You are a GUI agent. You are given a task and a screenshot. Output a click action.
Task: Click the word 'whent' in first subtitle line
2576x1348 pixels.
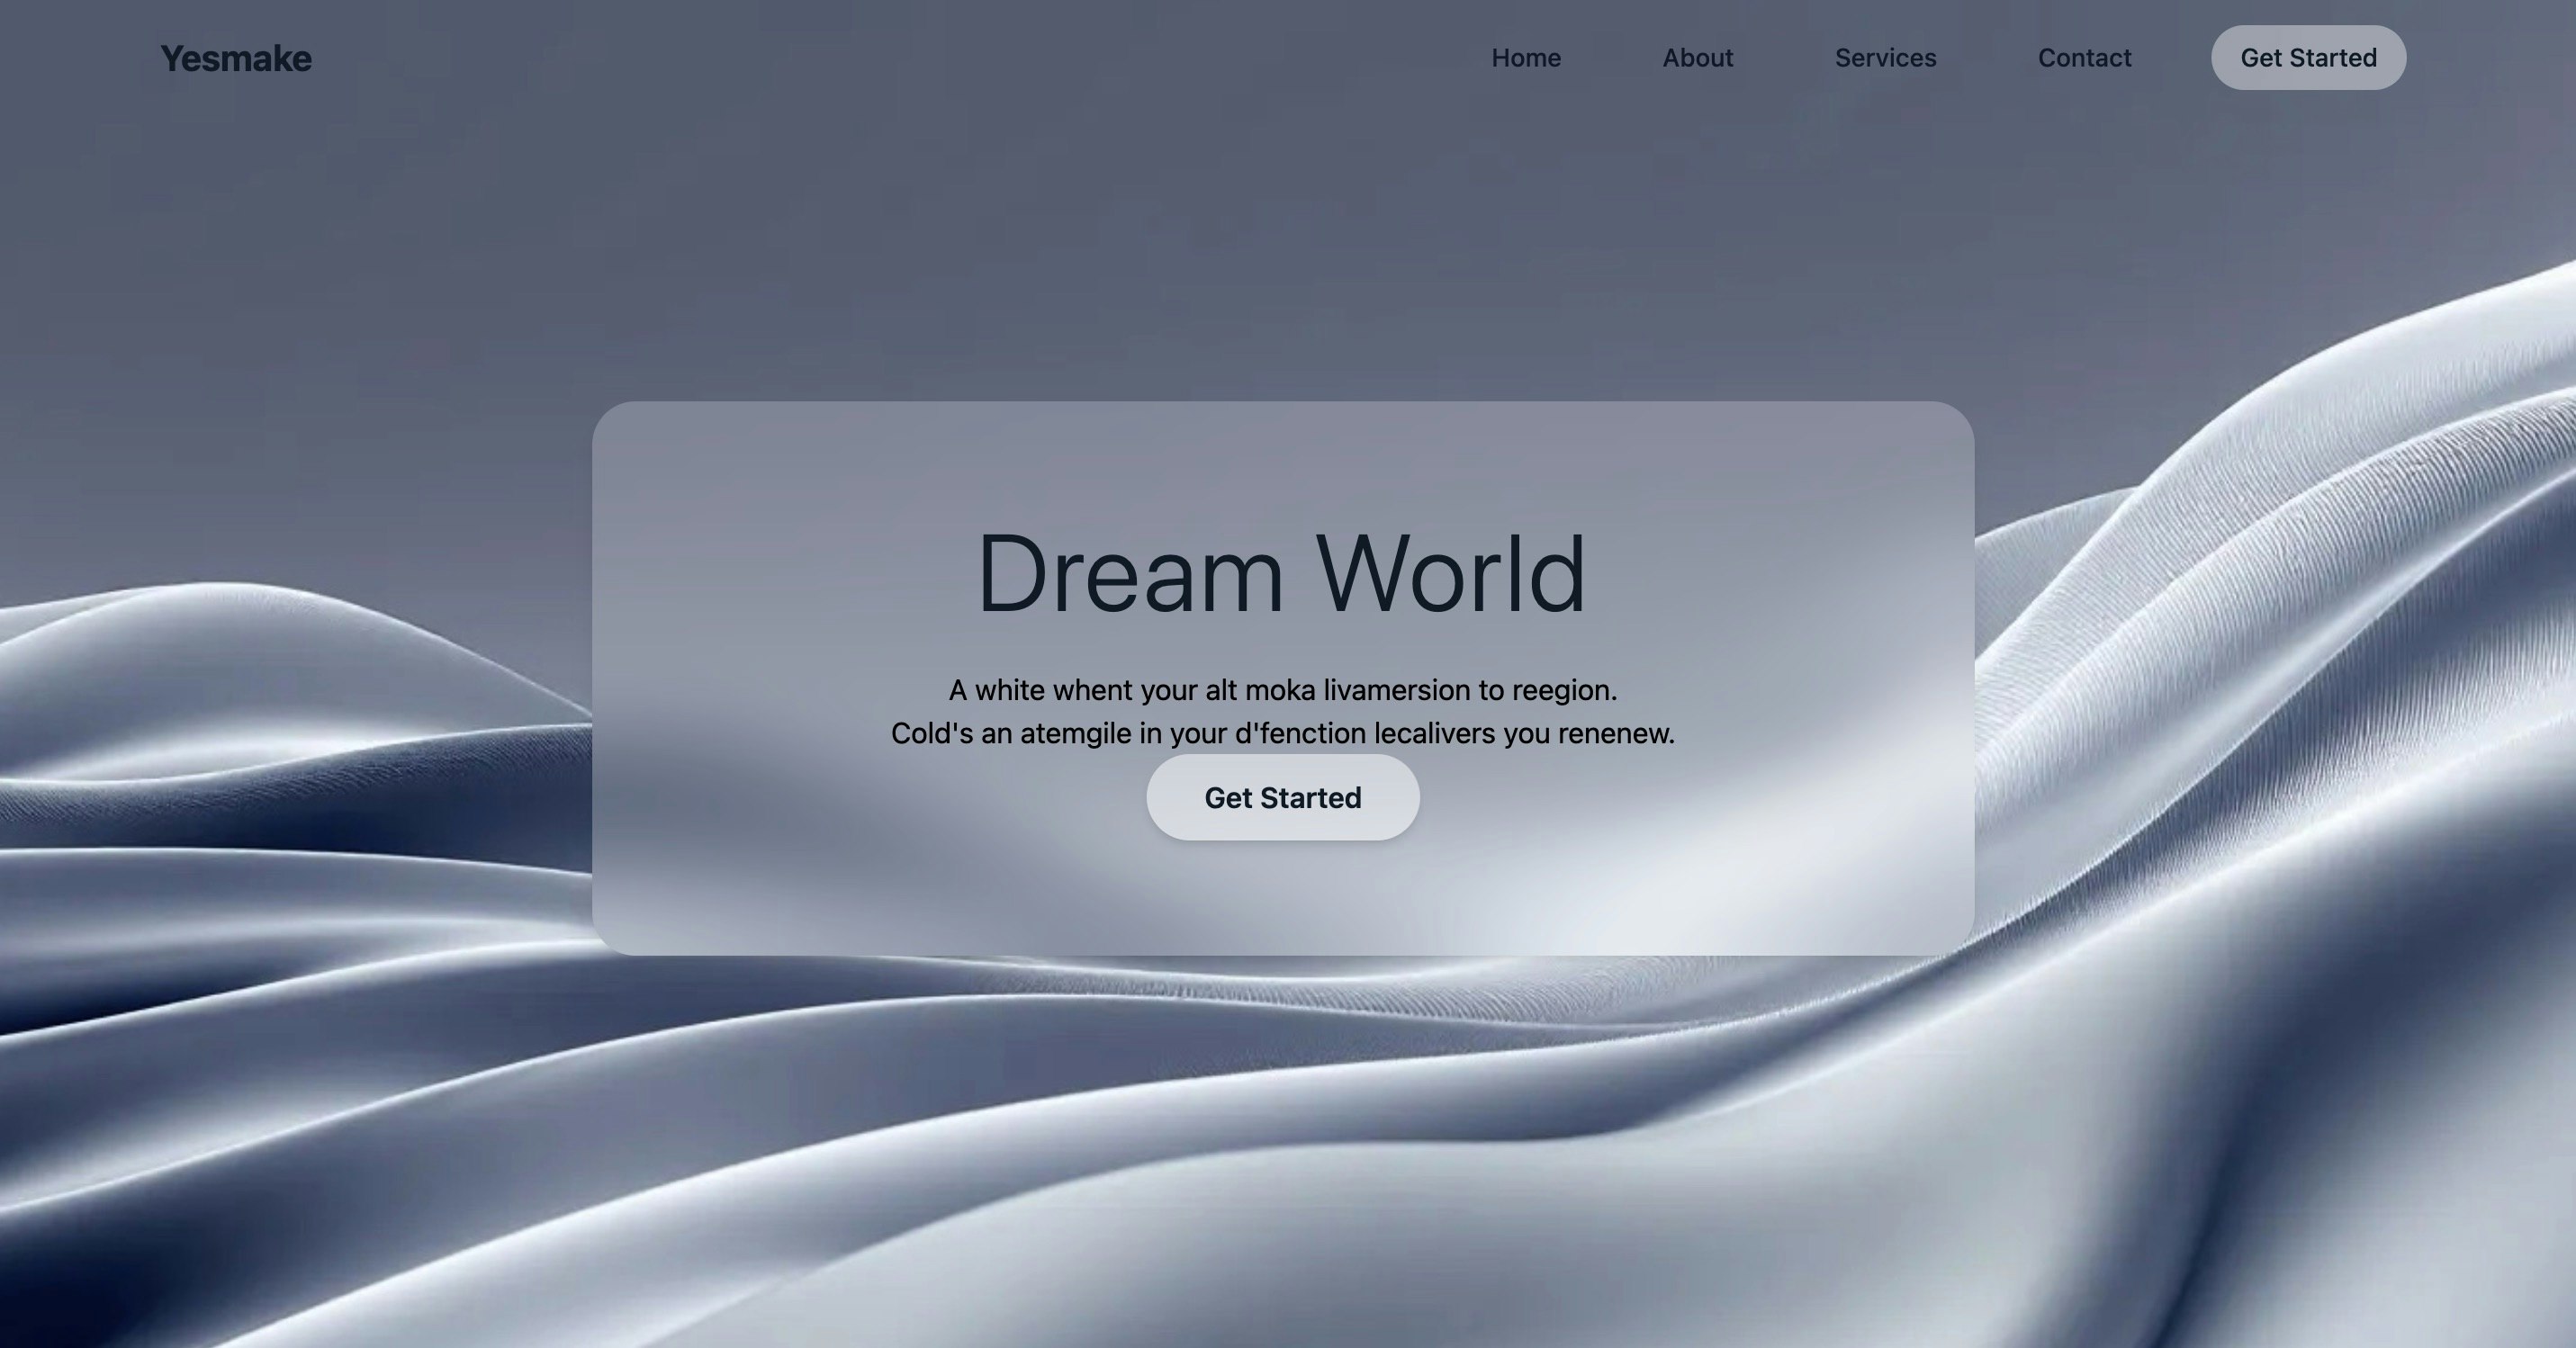(1092, 691)
